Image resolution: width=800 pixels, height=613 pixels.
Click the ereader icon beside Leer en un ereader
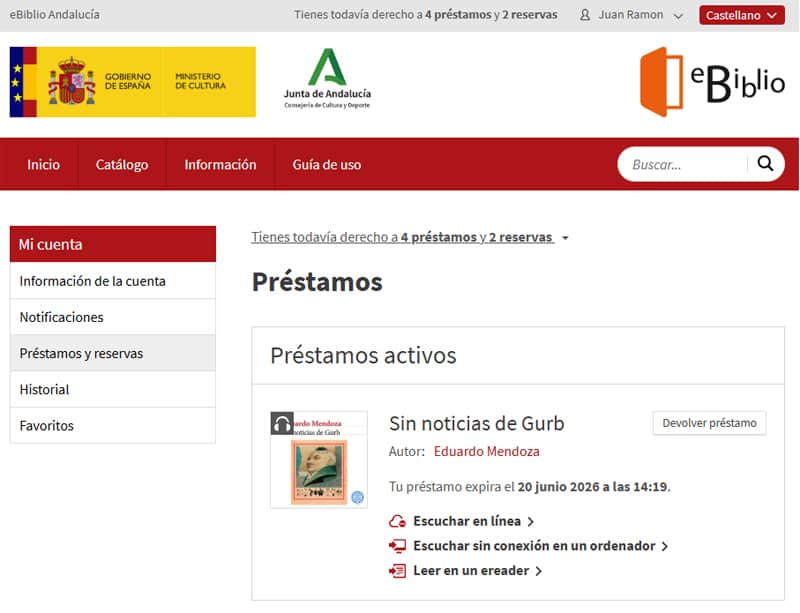coord(397,570)
